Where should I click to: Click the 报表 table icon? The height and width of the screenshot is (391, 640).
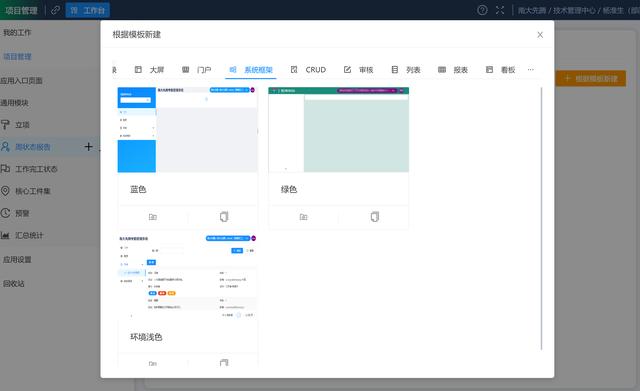[442, 69]
